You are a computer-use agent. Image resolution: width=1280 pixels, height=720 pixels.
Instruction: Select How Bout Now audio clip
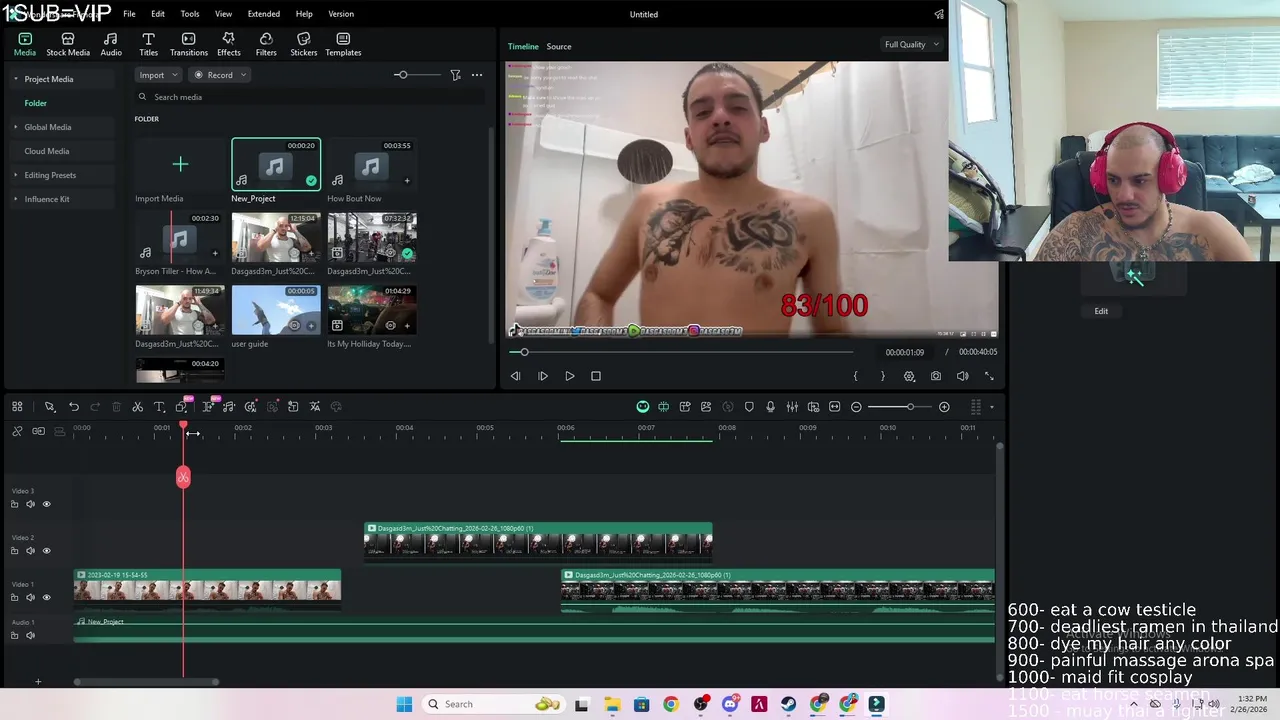coord(371,164)
